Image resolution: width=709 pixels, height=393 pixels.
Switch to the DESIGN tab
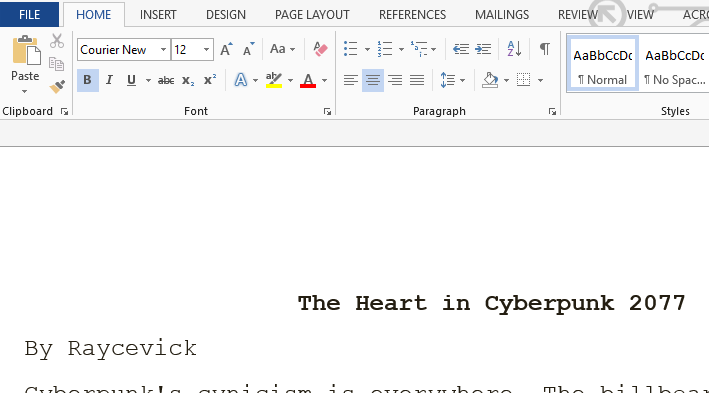point(226,15)
